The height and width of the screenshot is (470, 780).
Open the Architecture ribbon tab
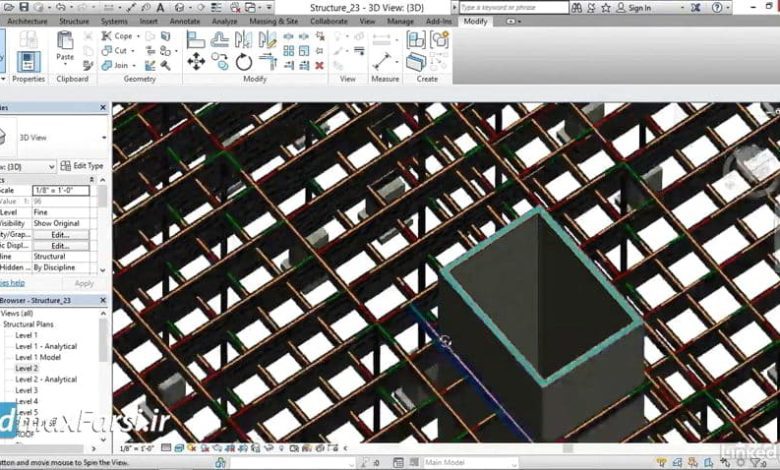[x=27, y=21]
